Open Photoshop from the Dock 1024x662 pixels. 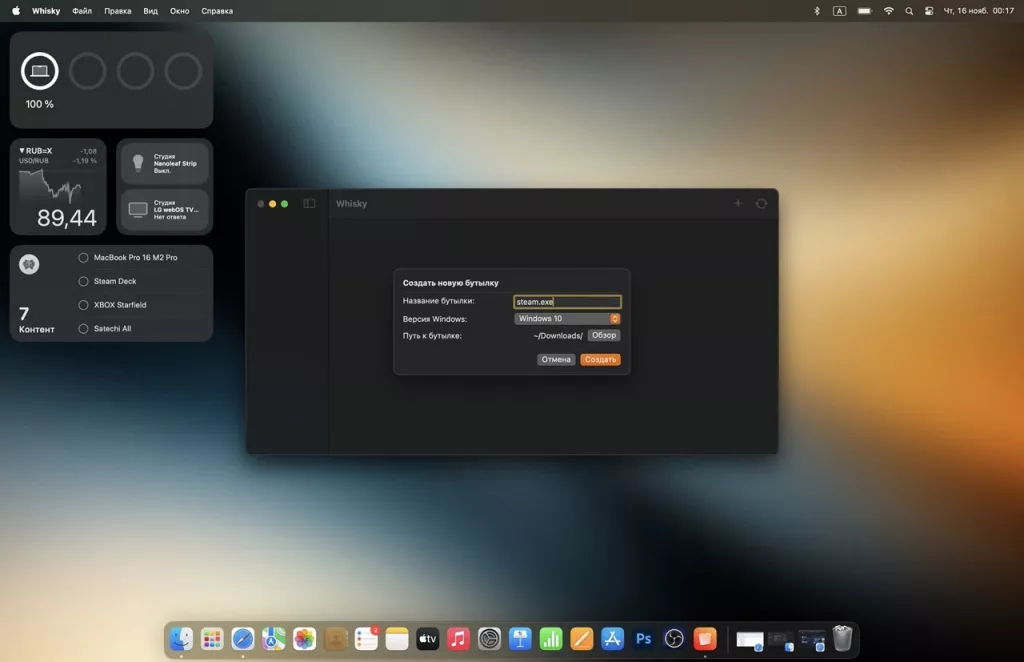[643, 639]
